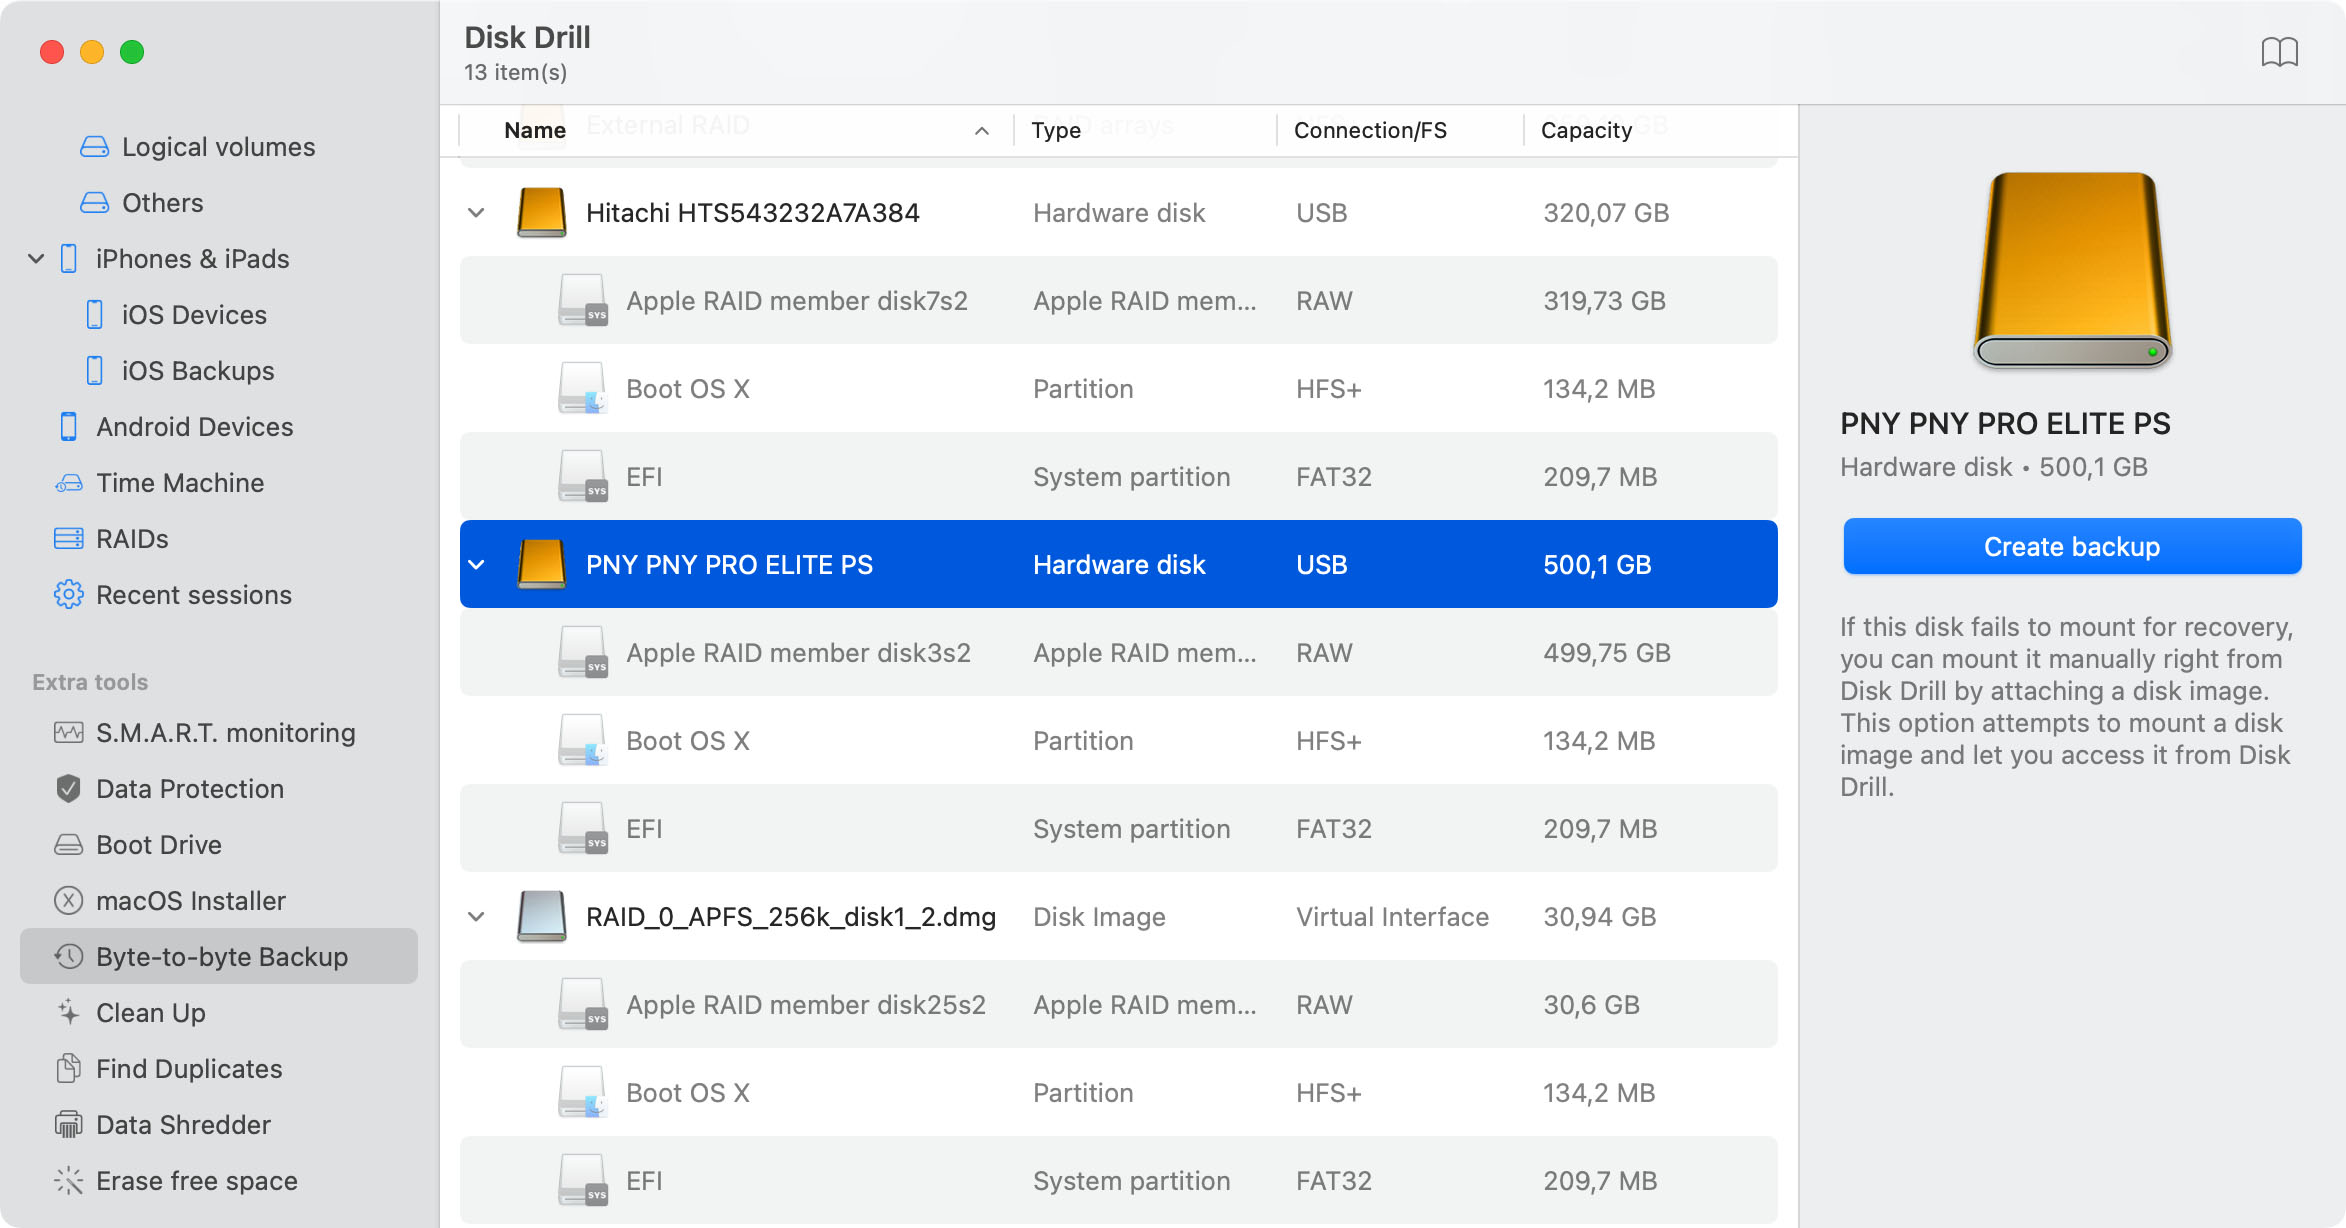Open the Data Protection tool
Screen dimensions: 2346x1228
click(219, 789)
